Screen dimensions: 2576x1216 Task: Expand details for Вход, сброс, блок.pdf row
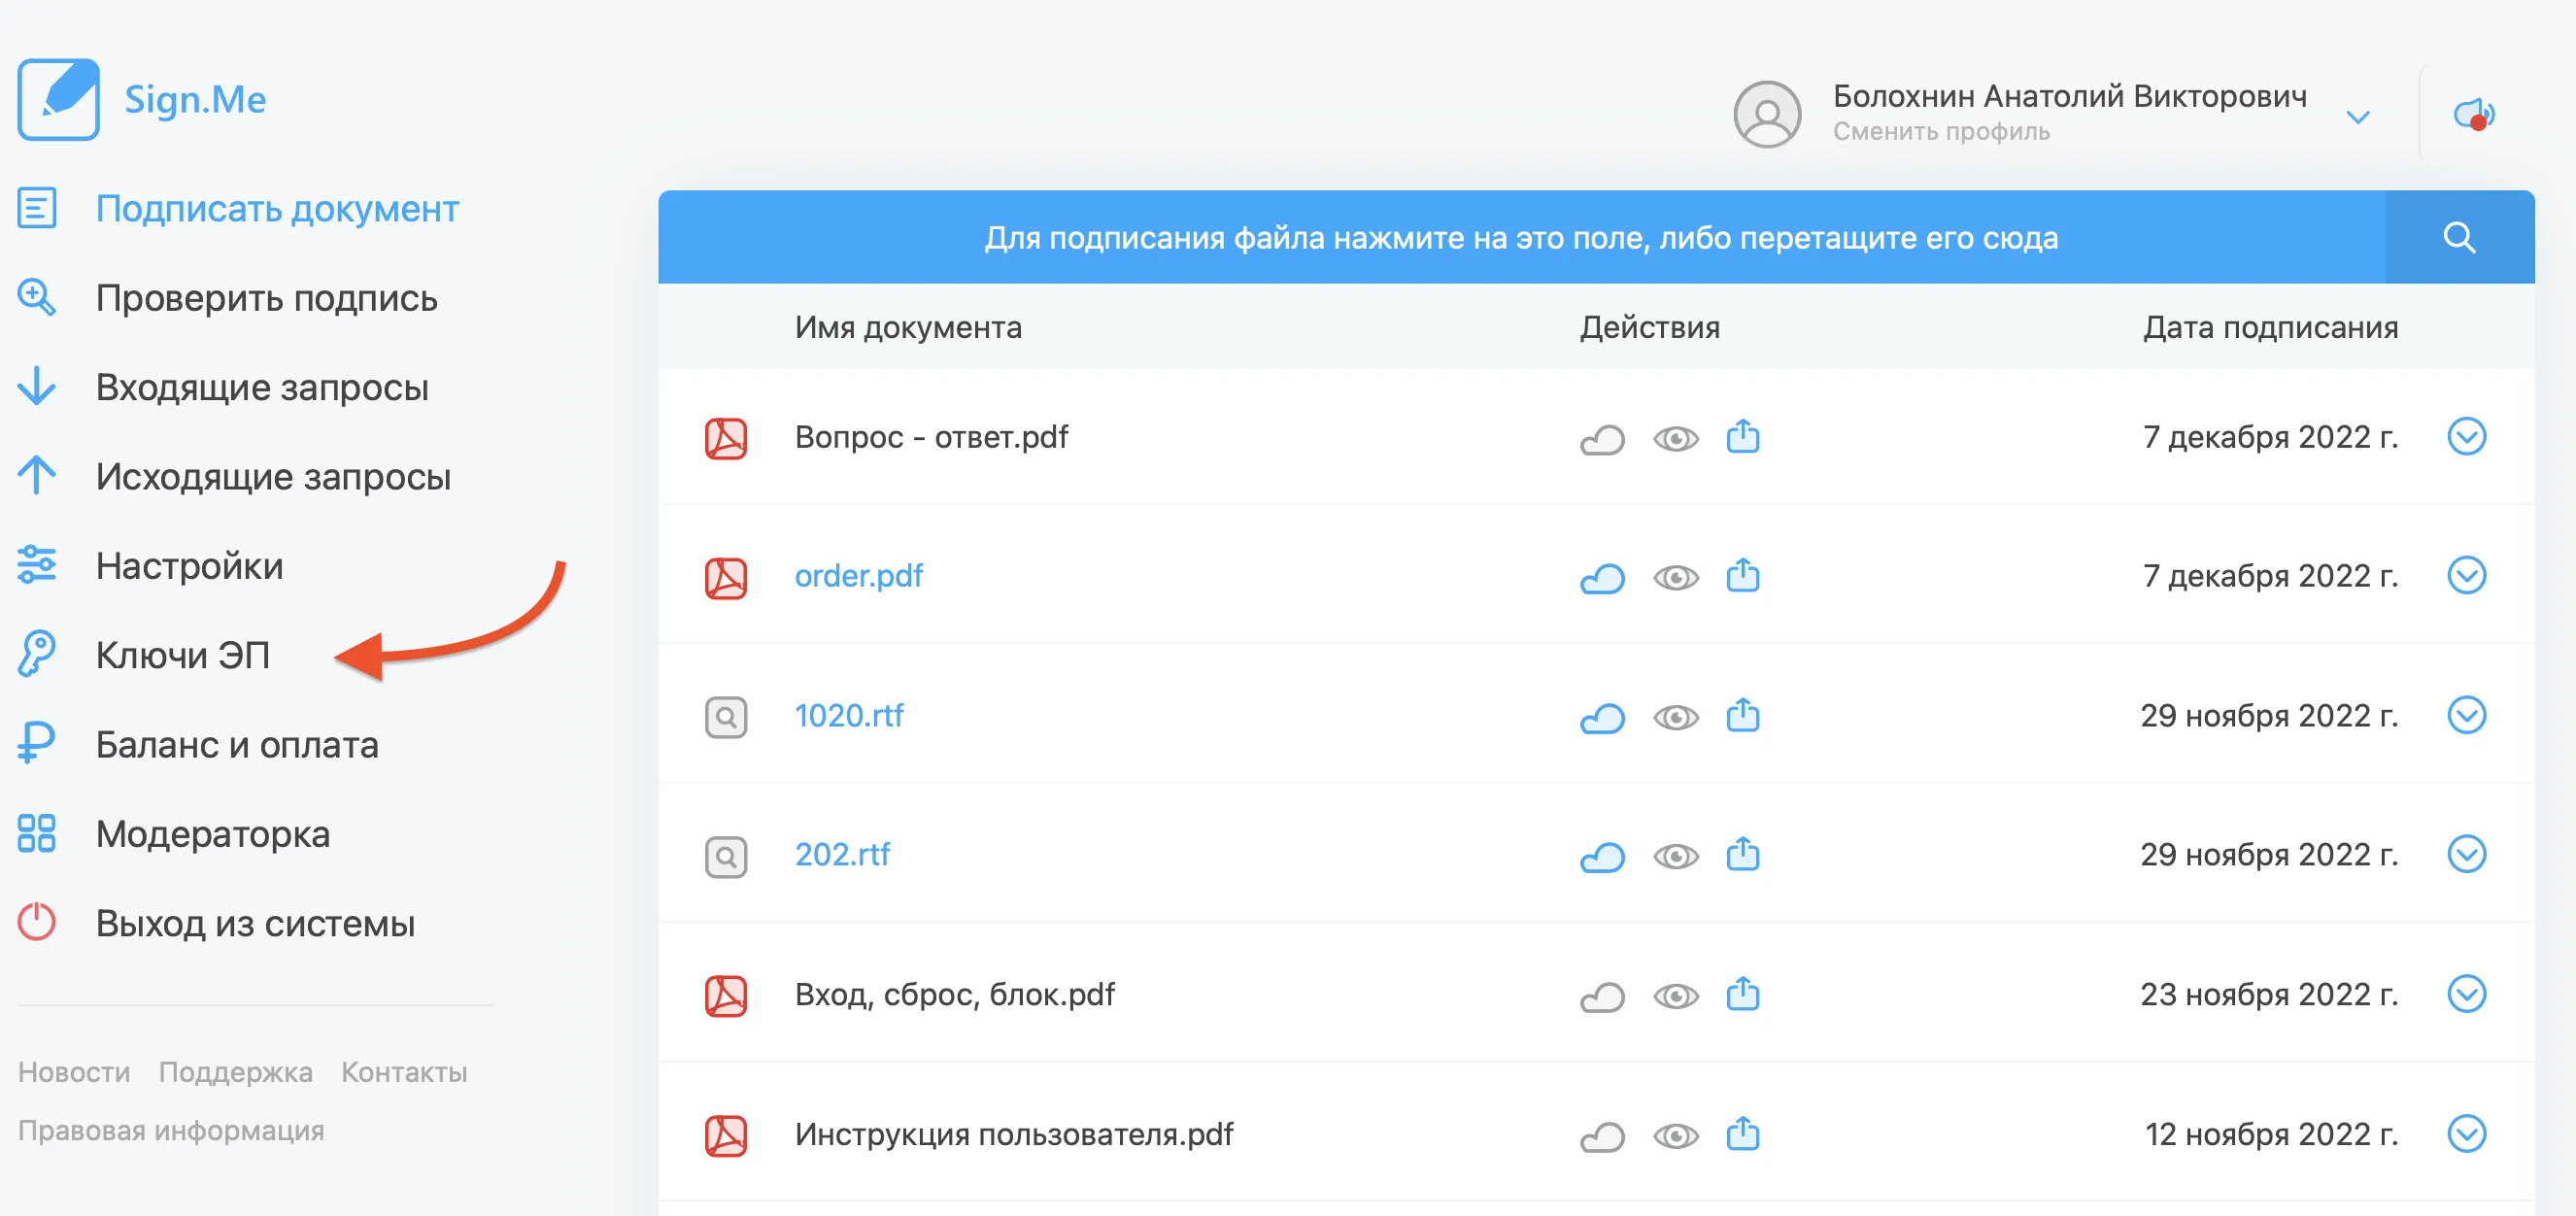coord(2466,994)
